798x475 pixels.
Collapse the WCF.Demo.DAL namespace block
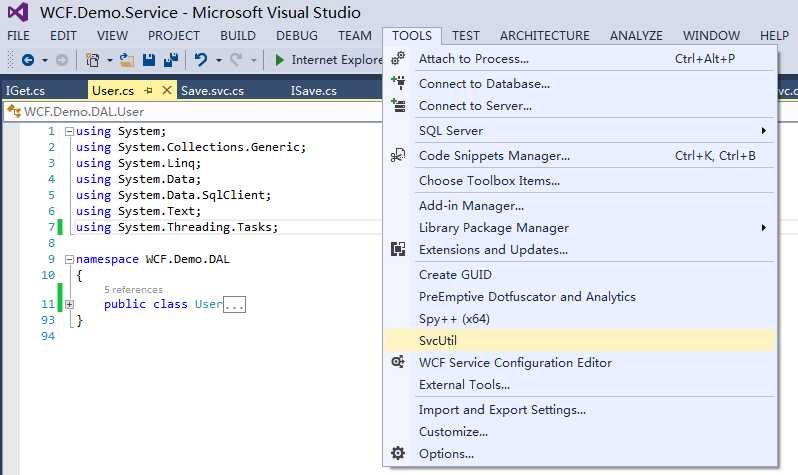tap(68, 259)
